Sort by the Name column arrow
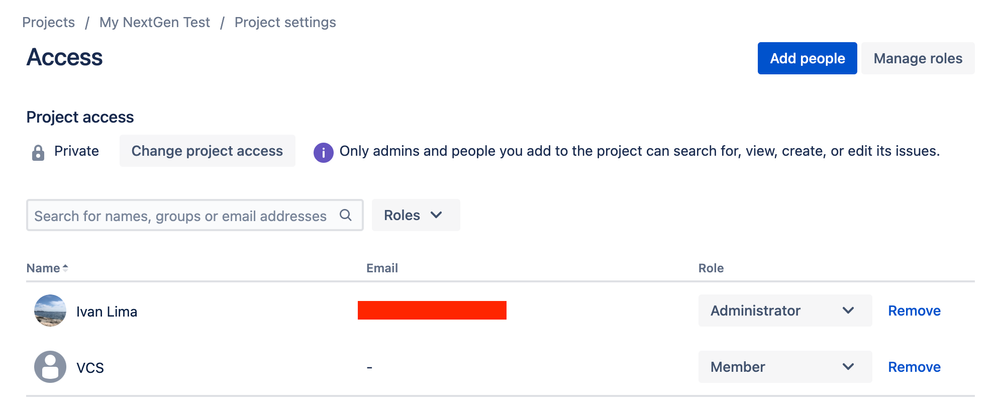The image size is (999, 412). [65, 268]
